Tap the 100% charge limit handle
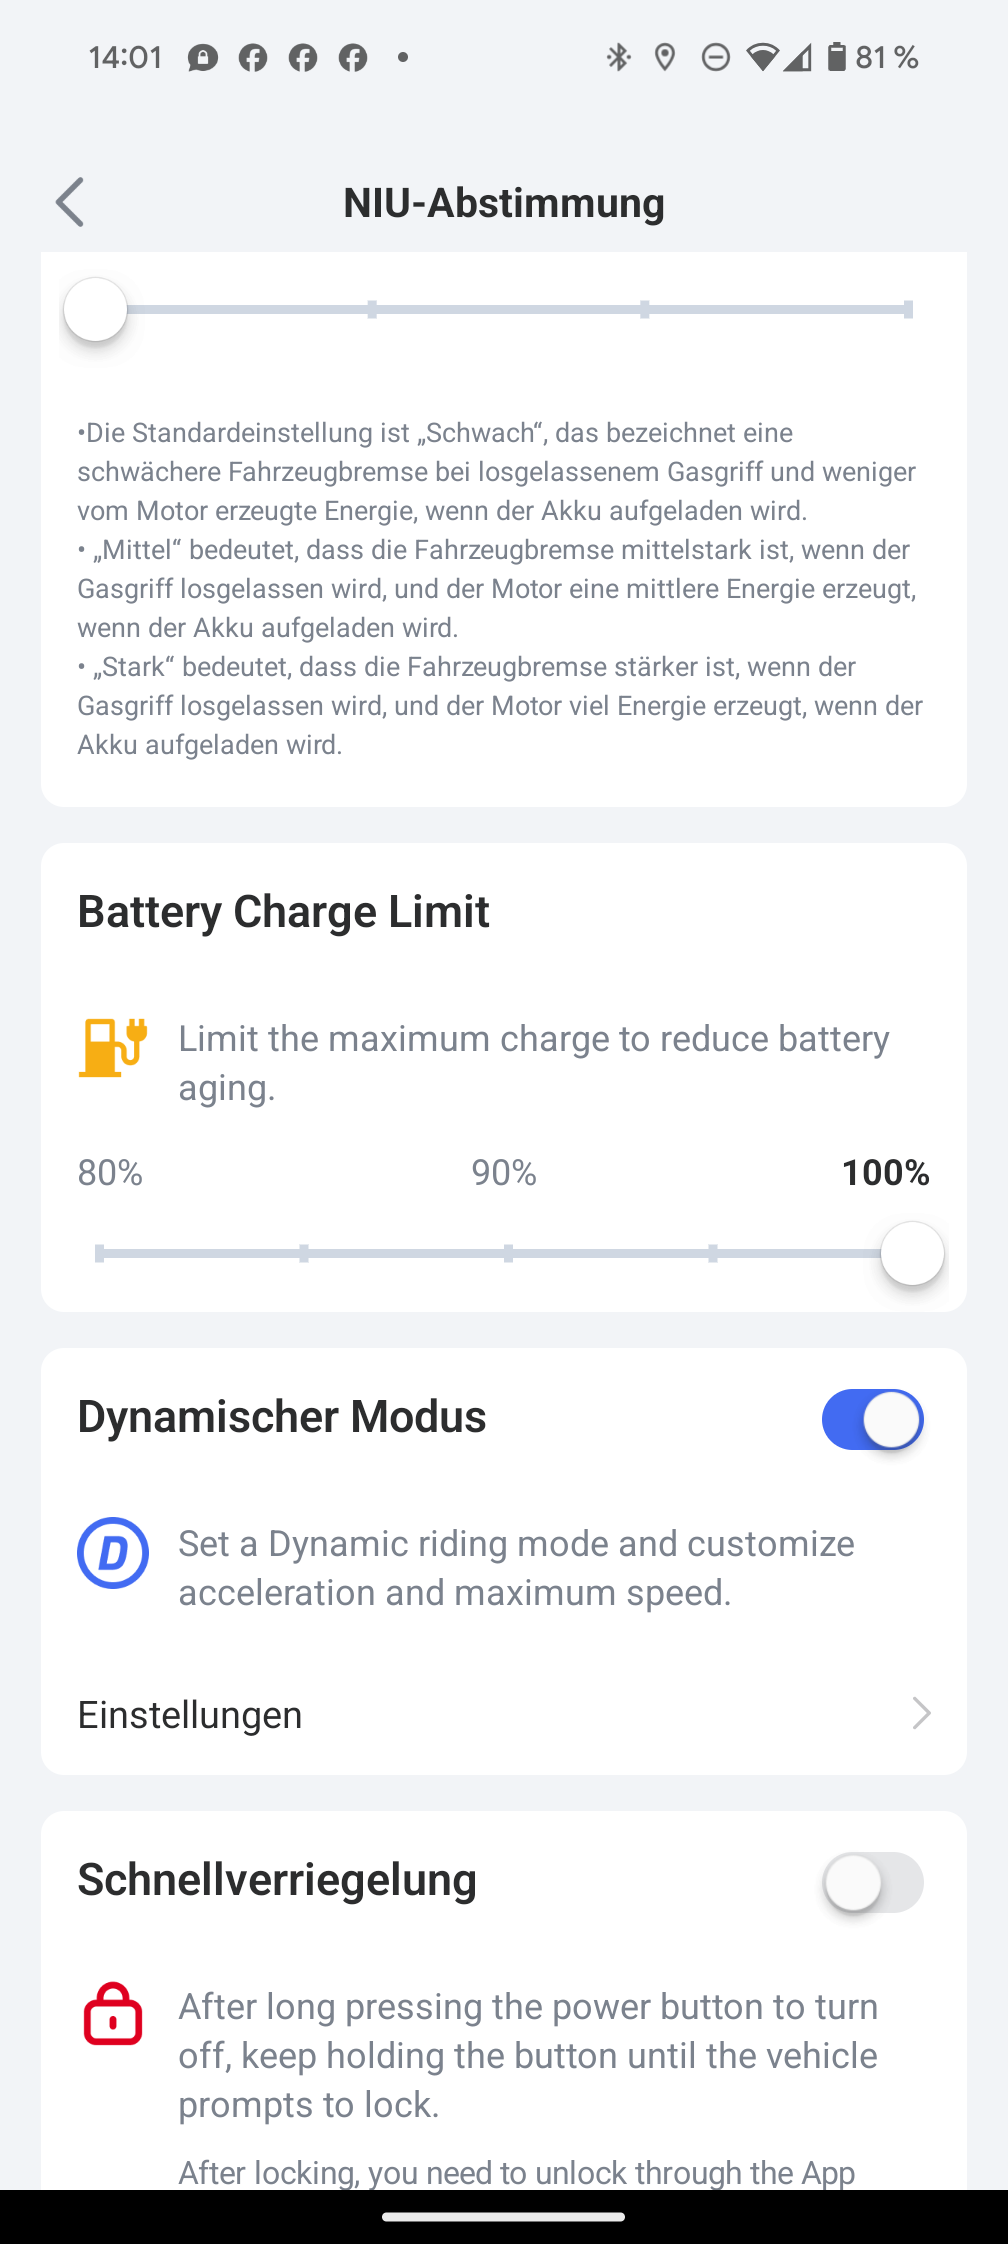Screen dimensions: 1008x2244 click(x=912, y=1253)
